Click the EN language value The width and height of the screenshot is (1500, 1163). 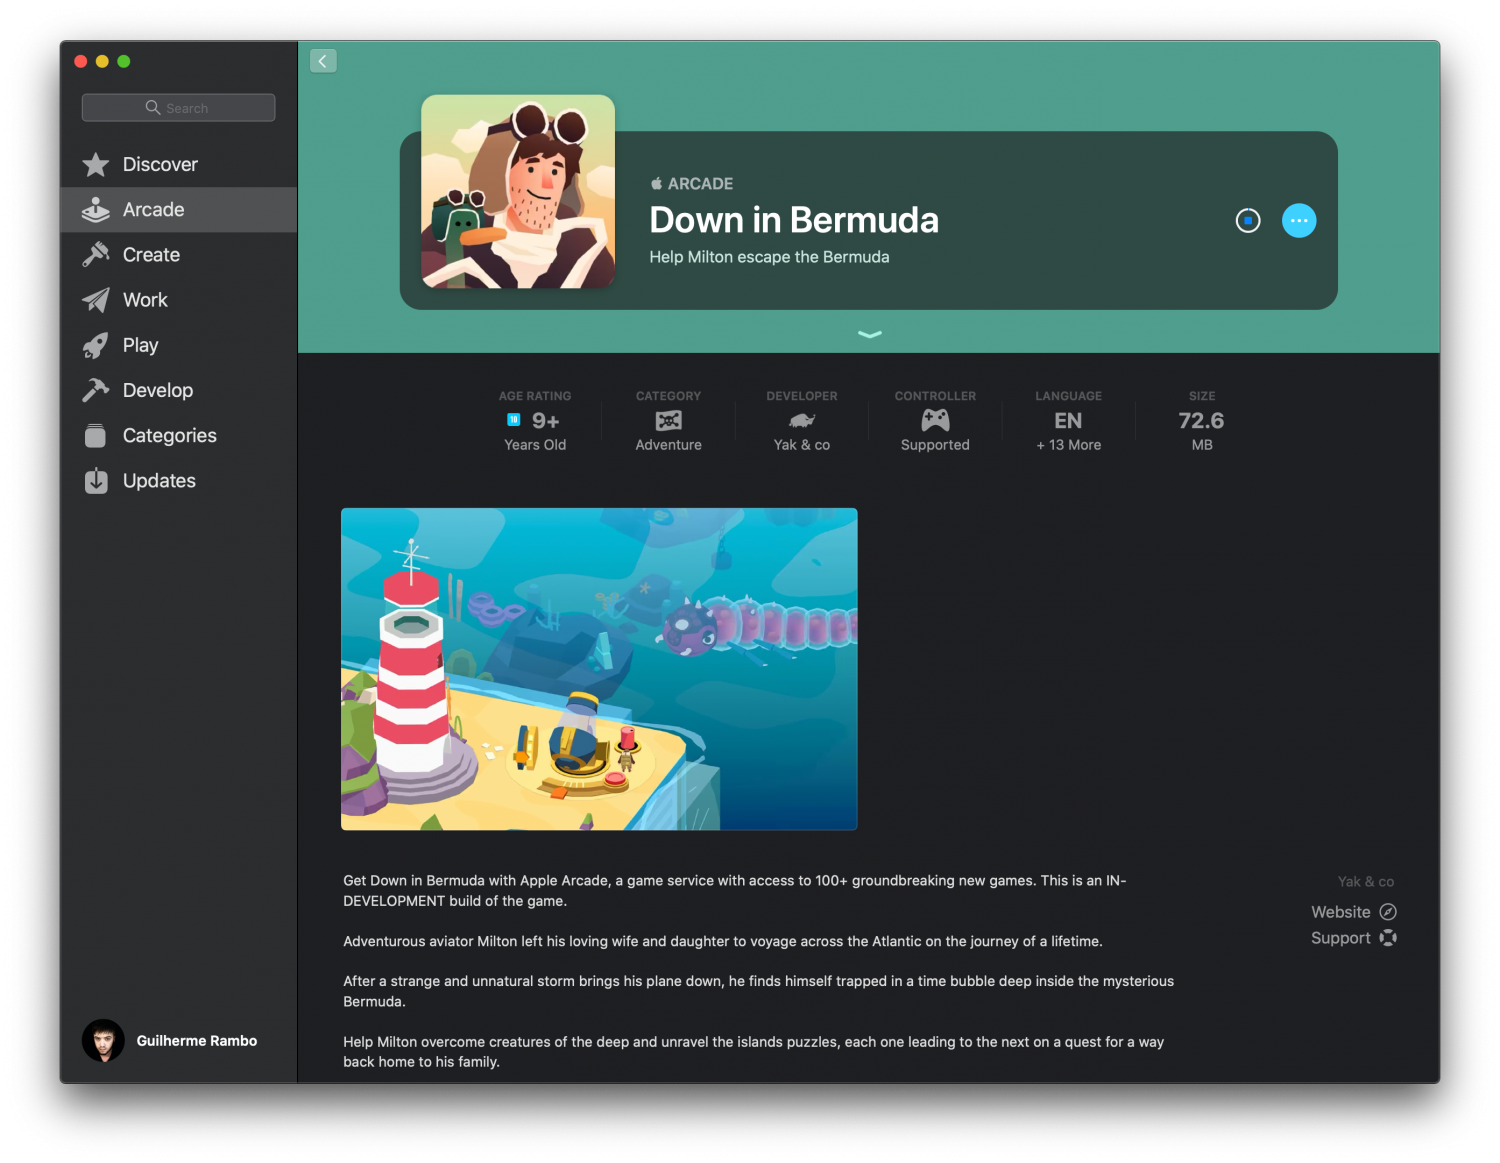(x=1068, y=421)
